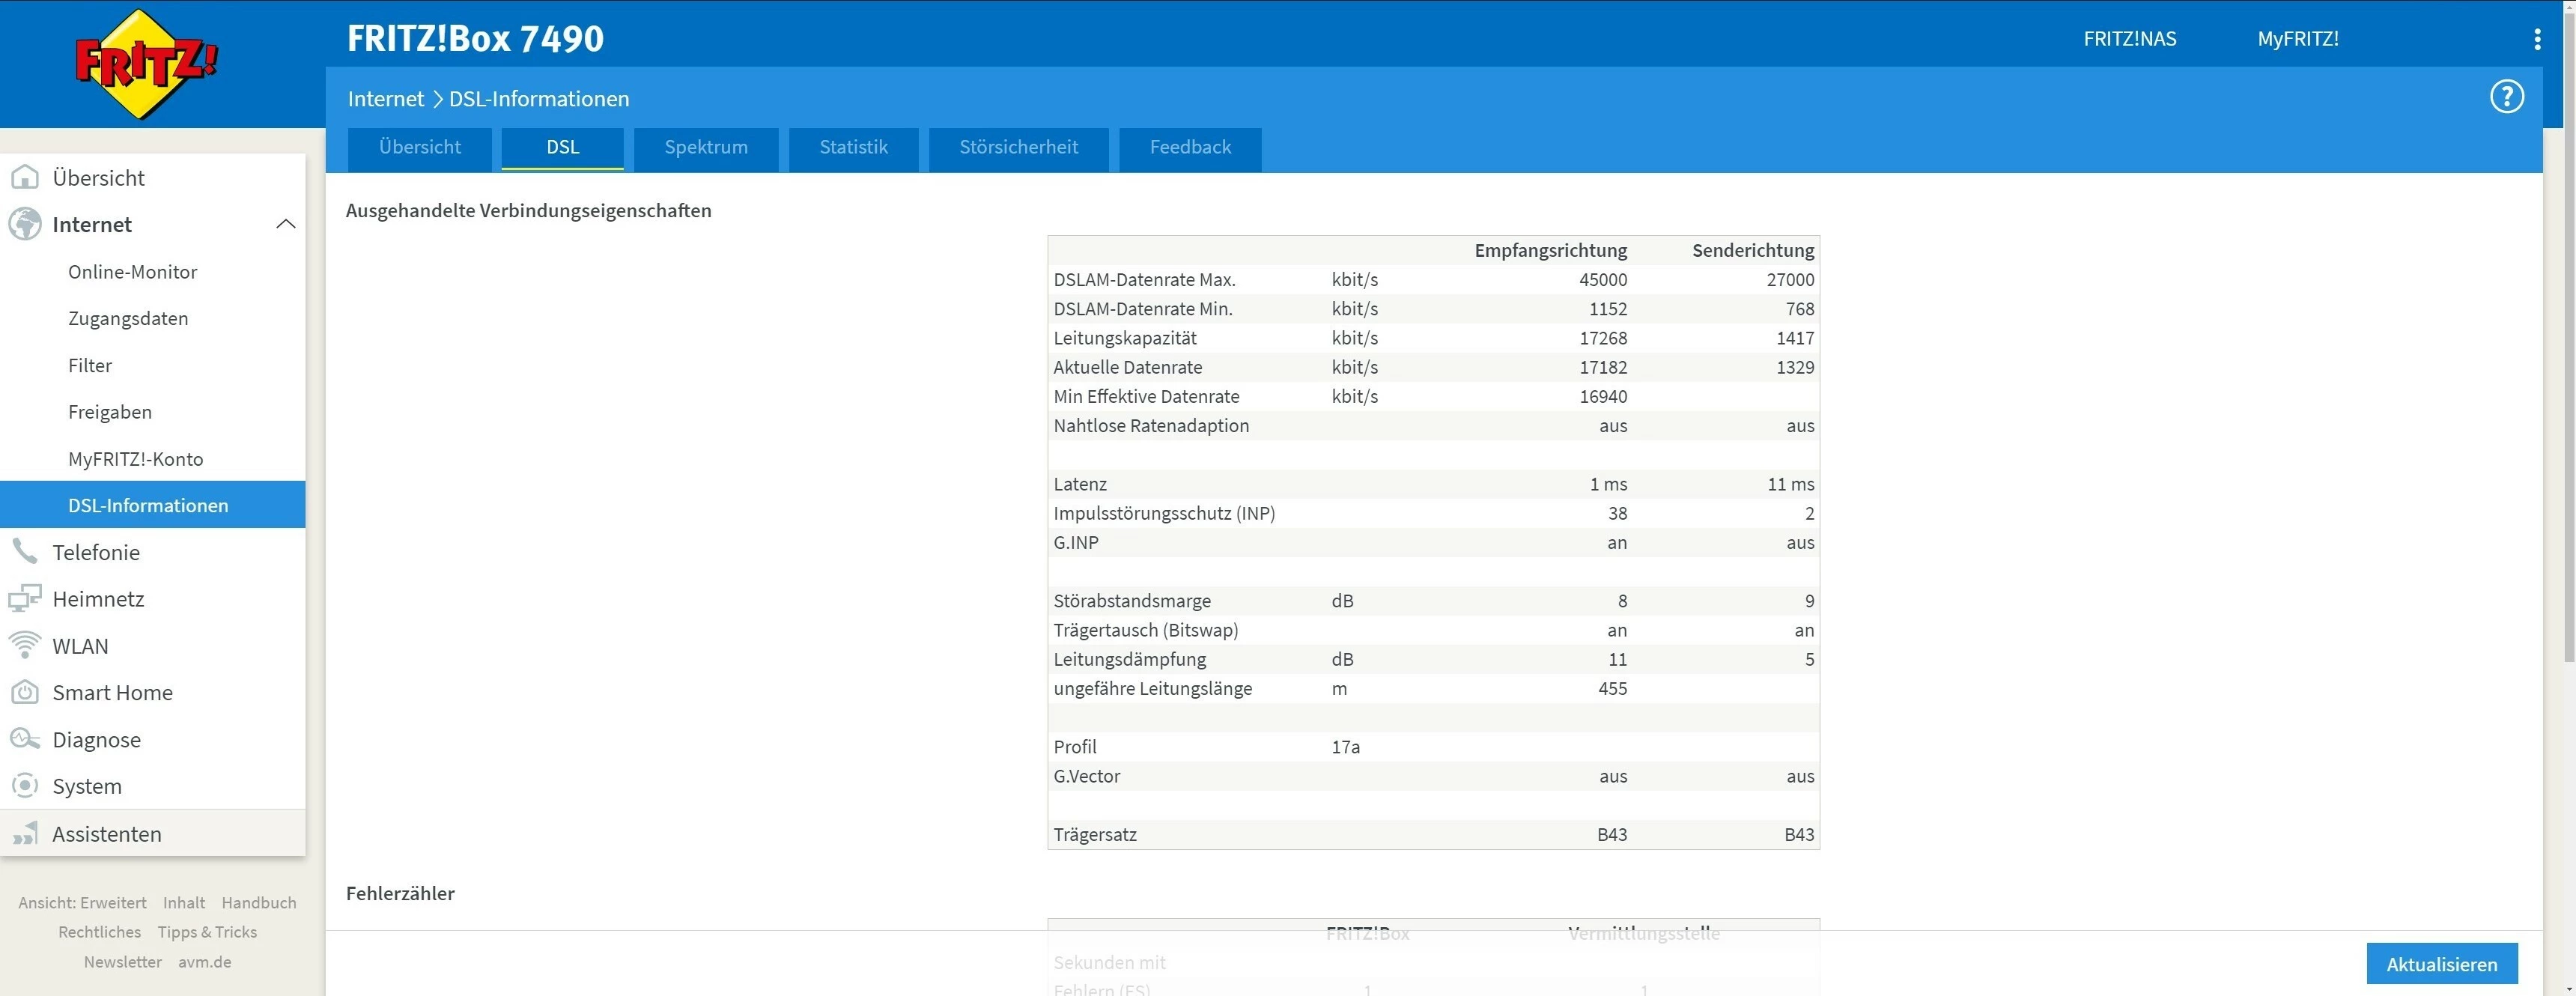Click the Übersicht house icon in sidebar

coord(25,178)
